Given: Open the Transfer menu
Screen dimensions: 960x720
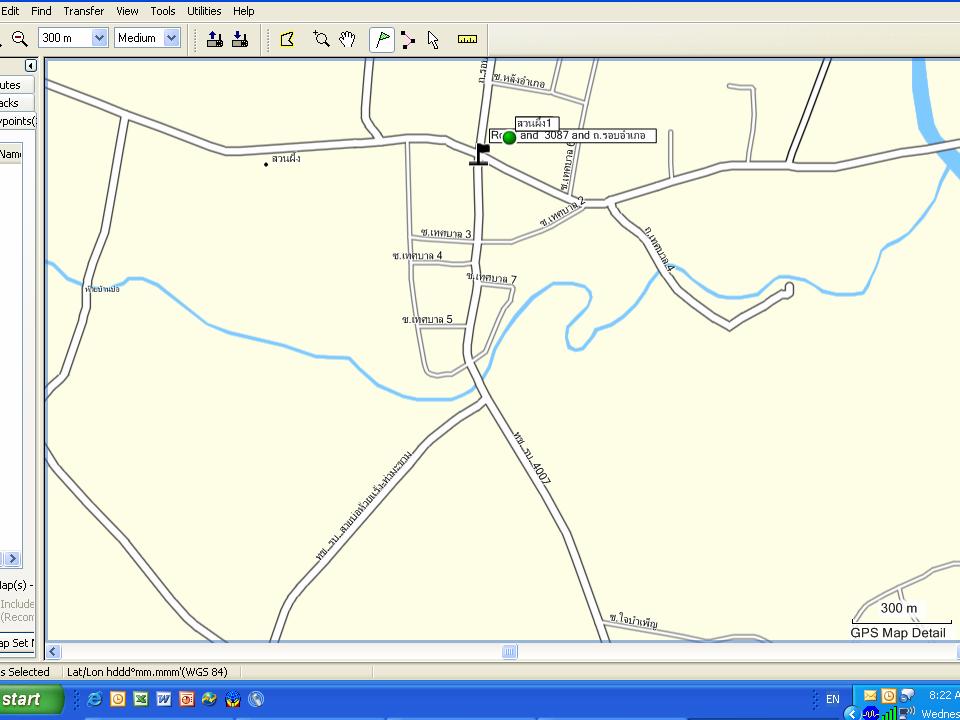Looking at the screenshot, I should [x=83, y=11].
